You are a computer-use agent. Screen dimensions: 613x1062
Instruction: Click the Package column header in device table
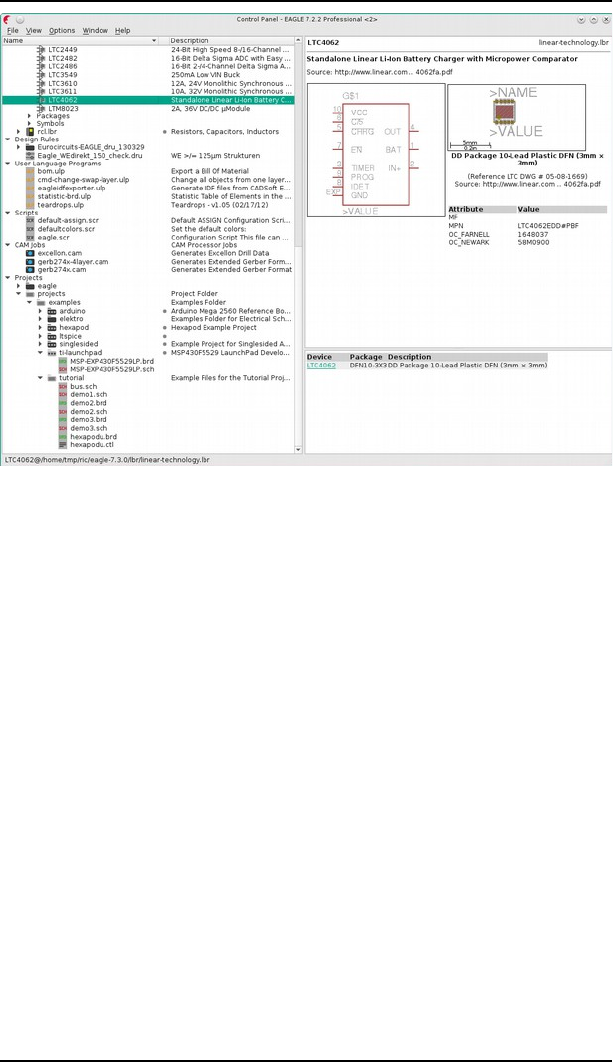[366, 357]
